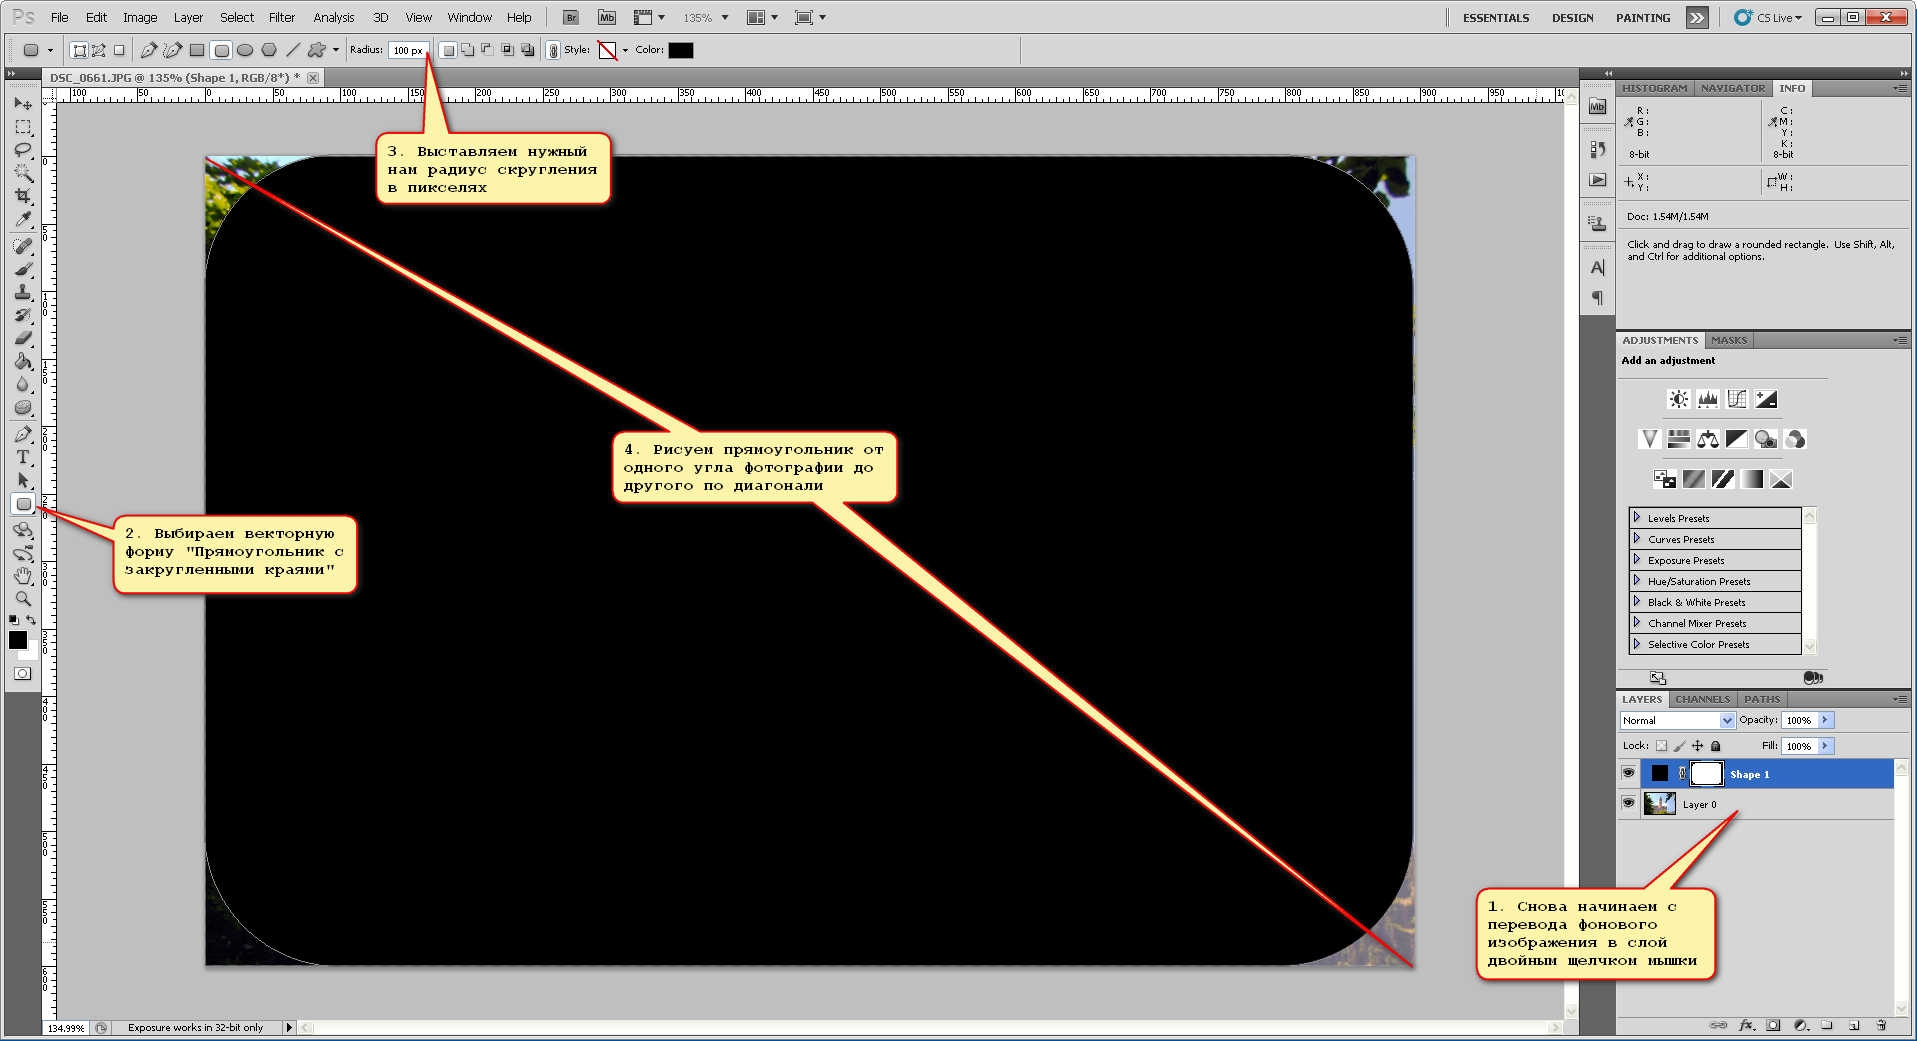Click the CS Live button
This screenshot has width=1917, height=1041.
pyautogui.click(x=1768, y=18)
